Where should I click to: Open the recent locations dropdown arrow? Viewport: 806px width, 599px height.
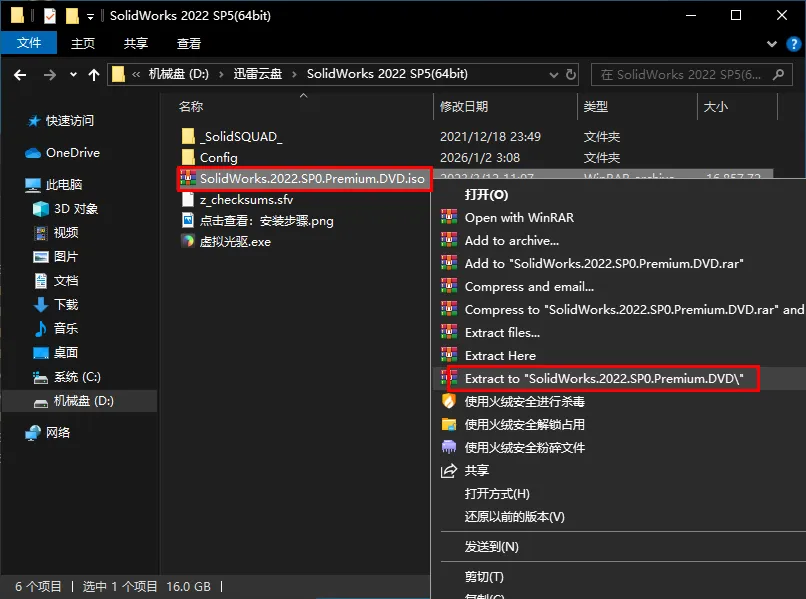[74, 75]
